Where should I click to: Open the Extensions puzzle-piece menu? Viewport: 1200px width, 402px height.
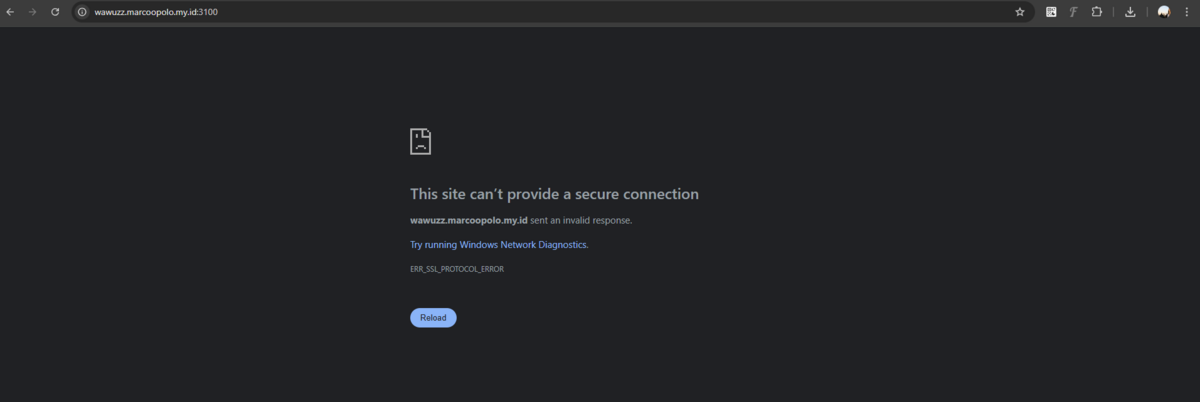1096,12
